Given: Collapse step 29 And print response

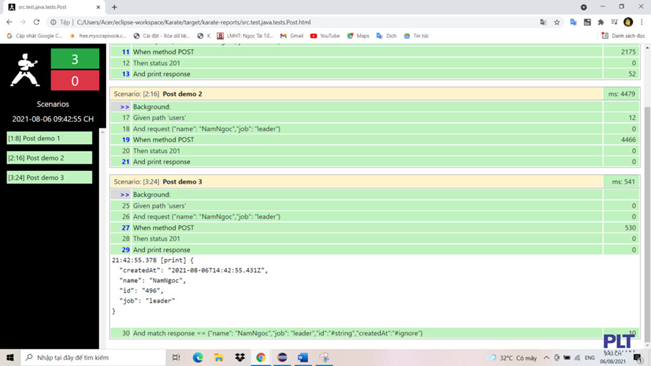Looking at the screenshot, I should [x=356, y=250].
